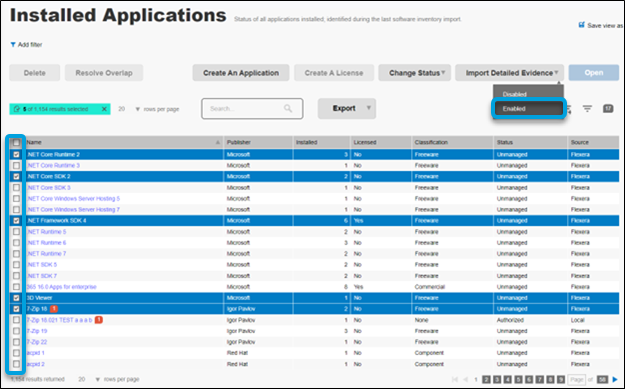Click the Resolve Overlap button

tap(104, 73)
